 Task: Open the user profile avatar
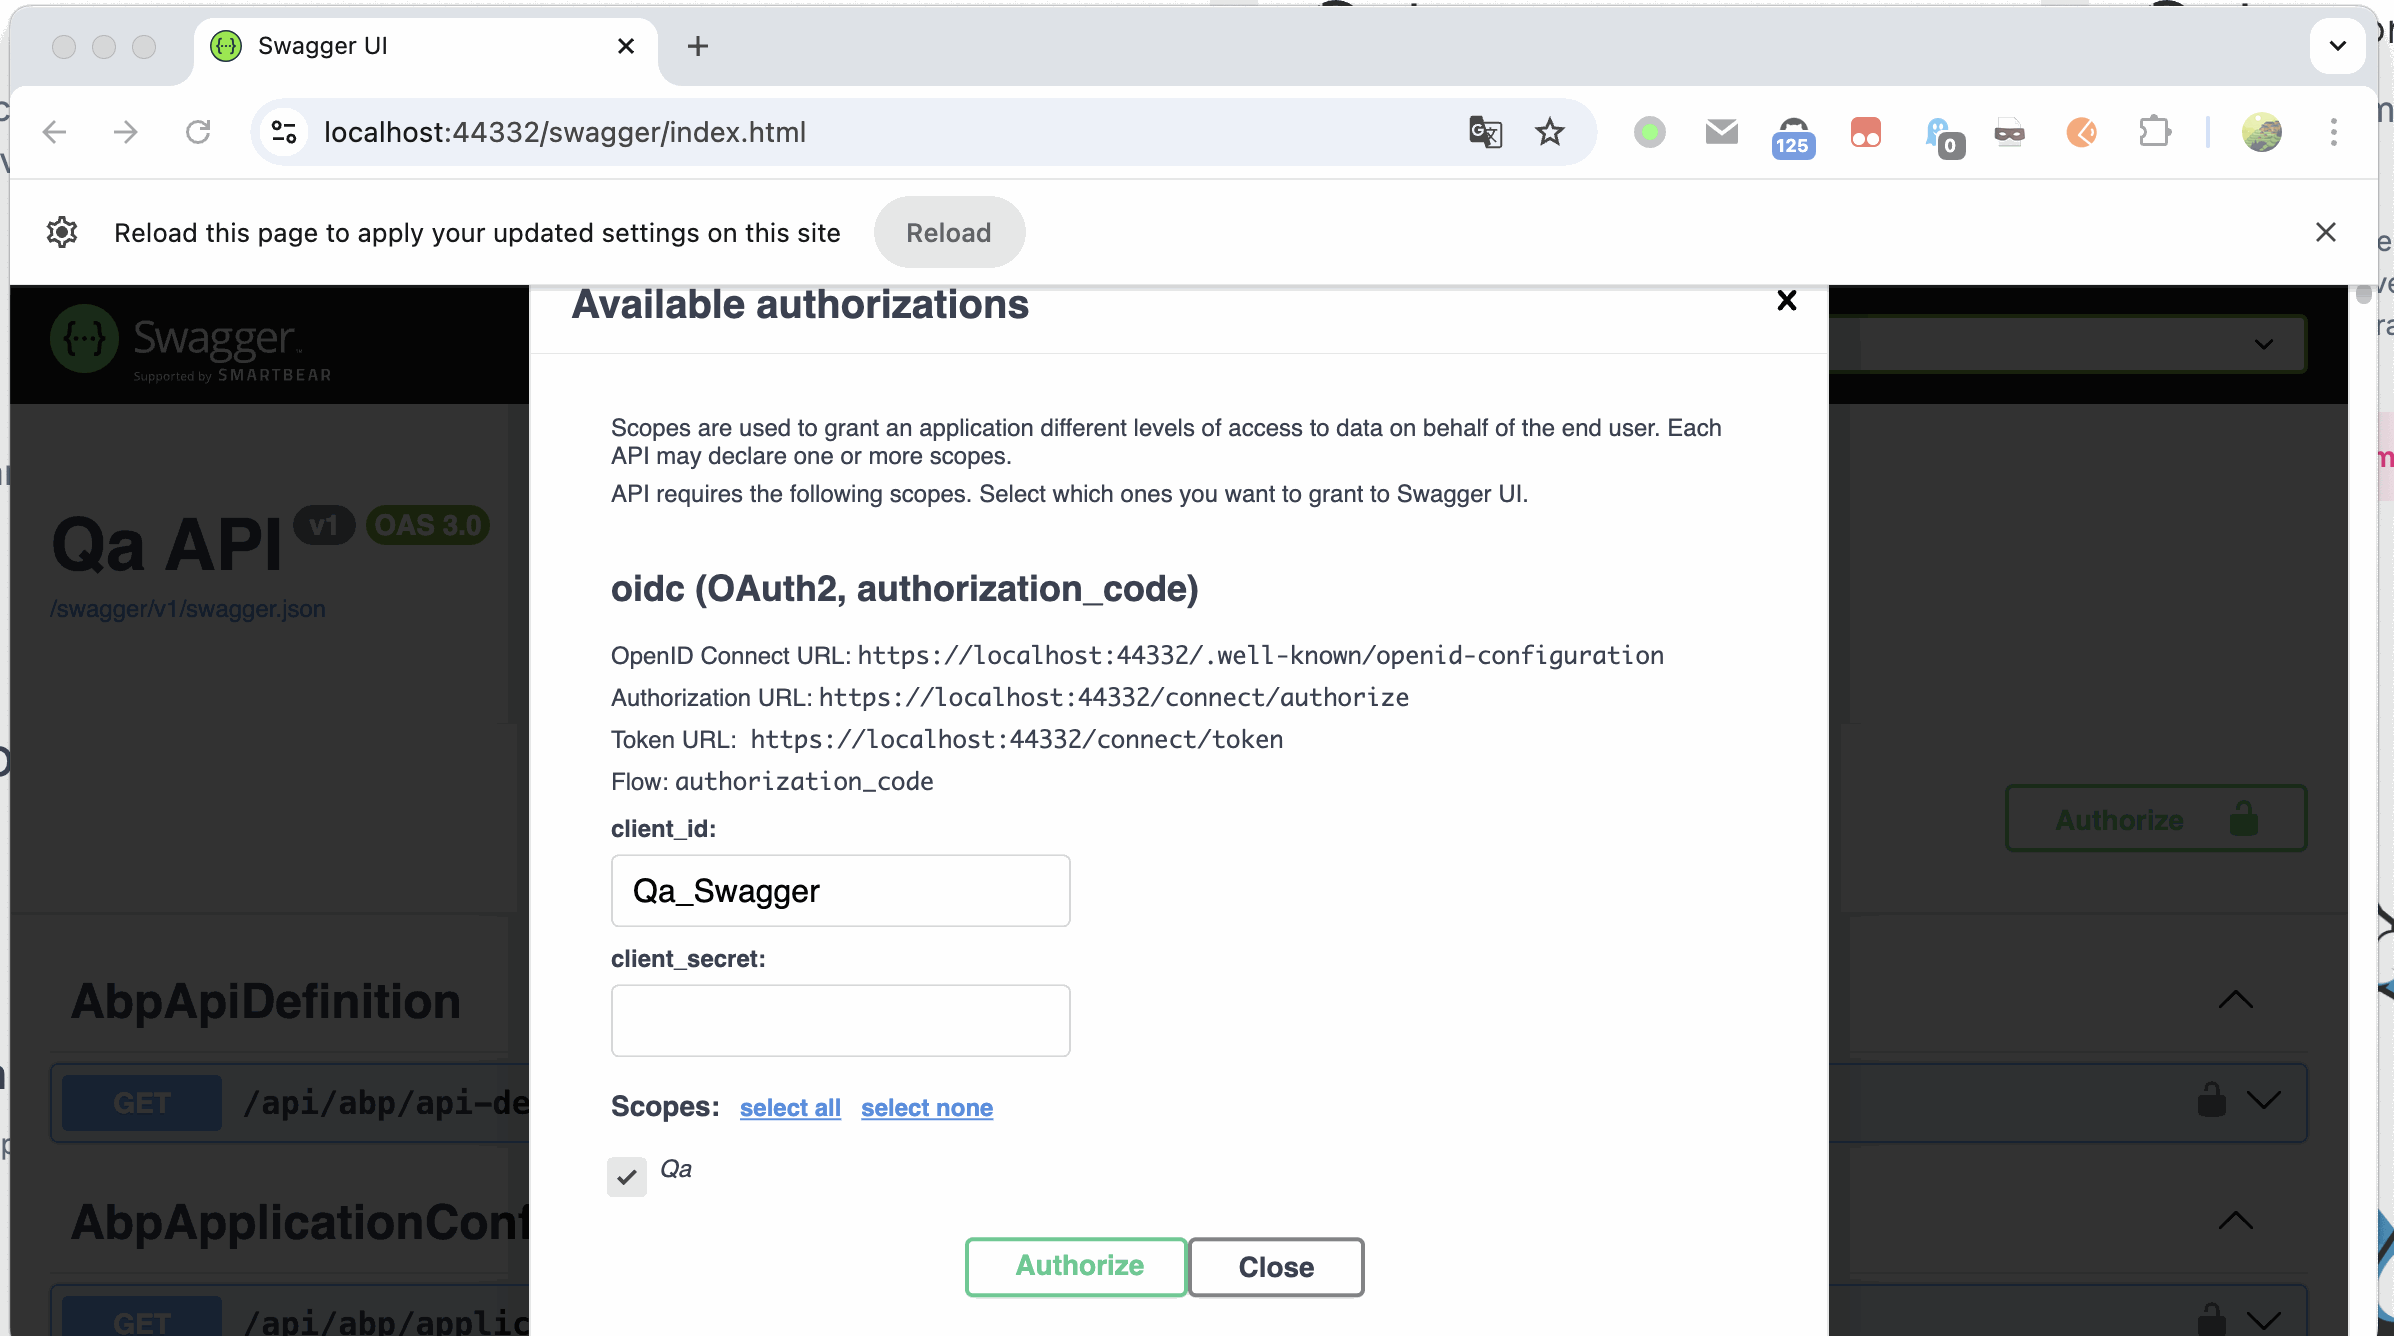tap(2262, 132)
